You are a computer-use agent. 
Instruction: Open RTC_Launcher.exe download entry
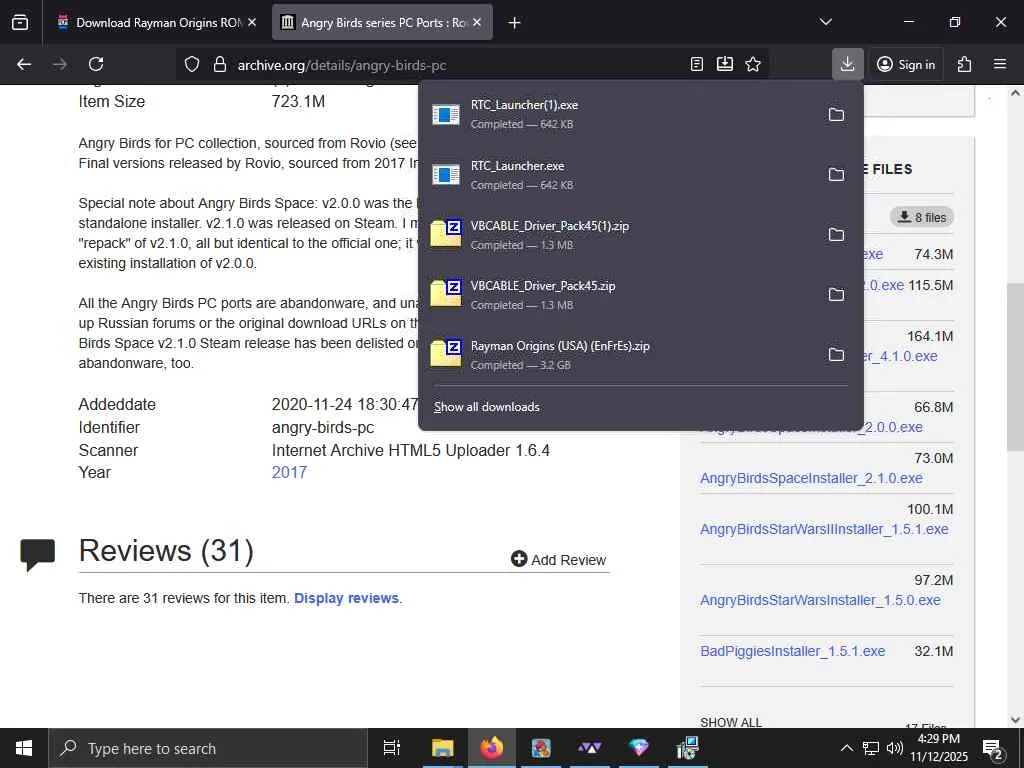coord(620,174)
